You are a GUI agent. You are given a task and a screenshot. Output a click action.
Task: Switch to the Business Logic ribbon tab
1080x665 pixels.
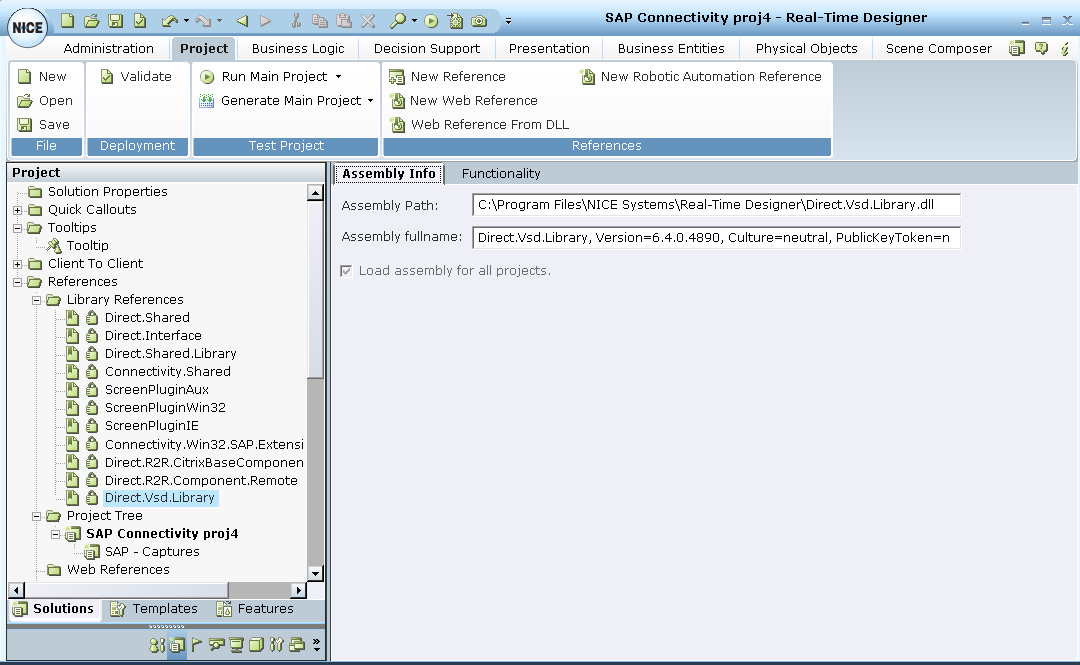(x=298, y=48)
